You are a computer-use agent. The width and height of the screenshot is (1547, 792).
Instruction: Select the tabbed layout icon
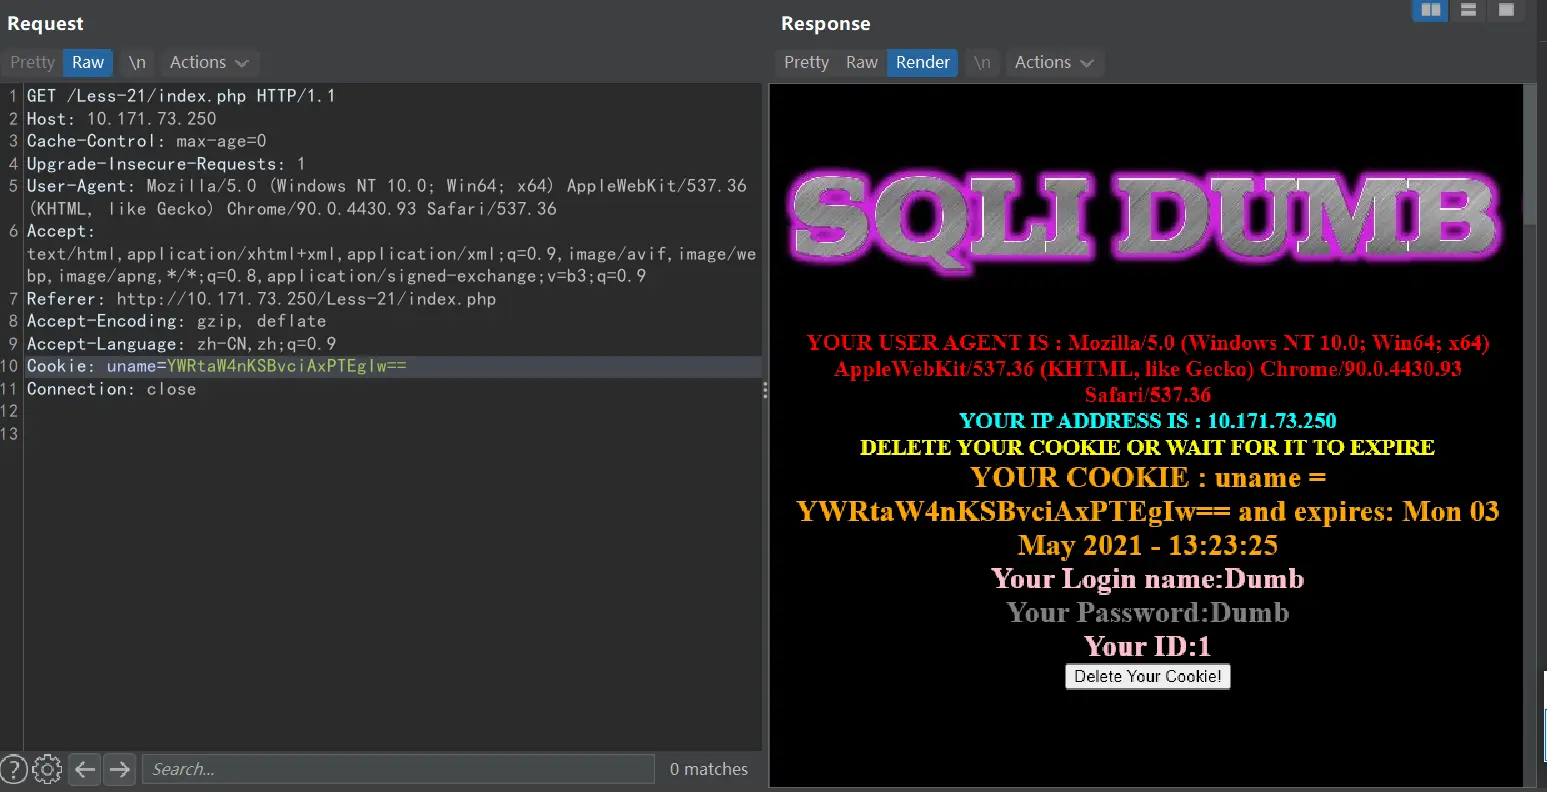pos(1505,10)
